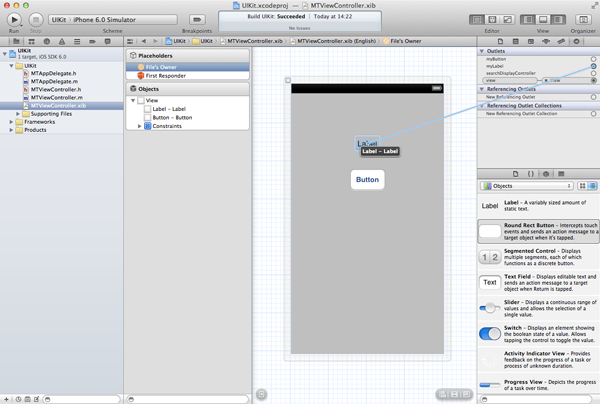600x404 pixels.
Task: Select the Switch object in library
Action: click(538, 334)
